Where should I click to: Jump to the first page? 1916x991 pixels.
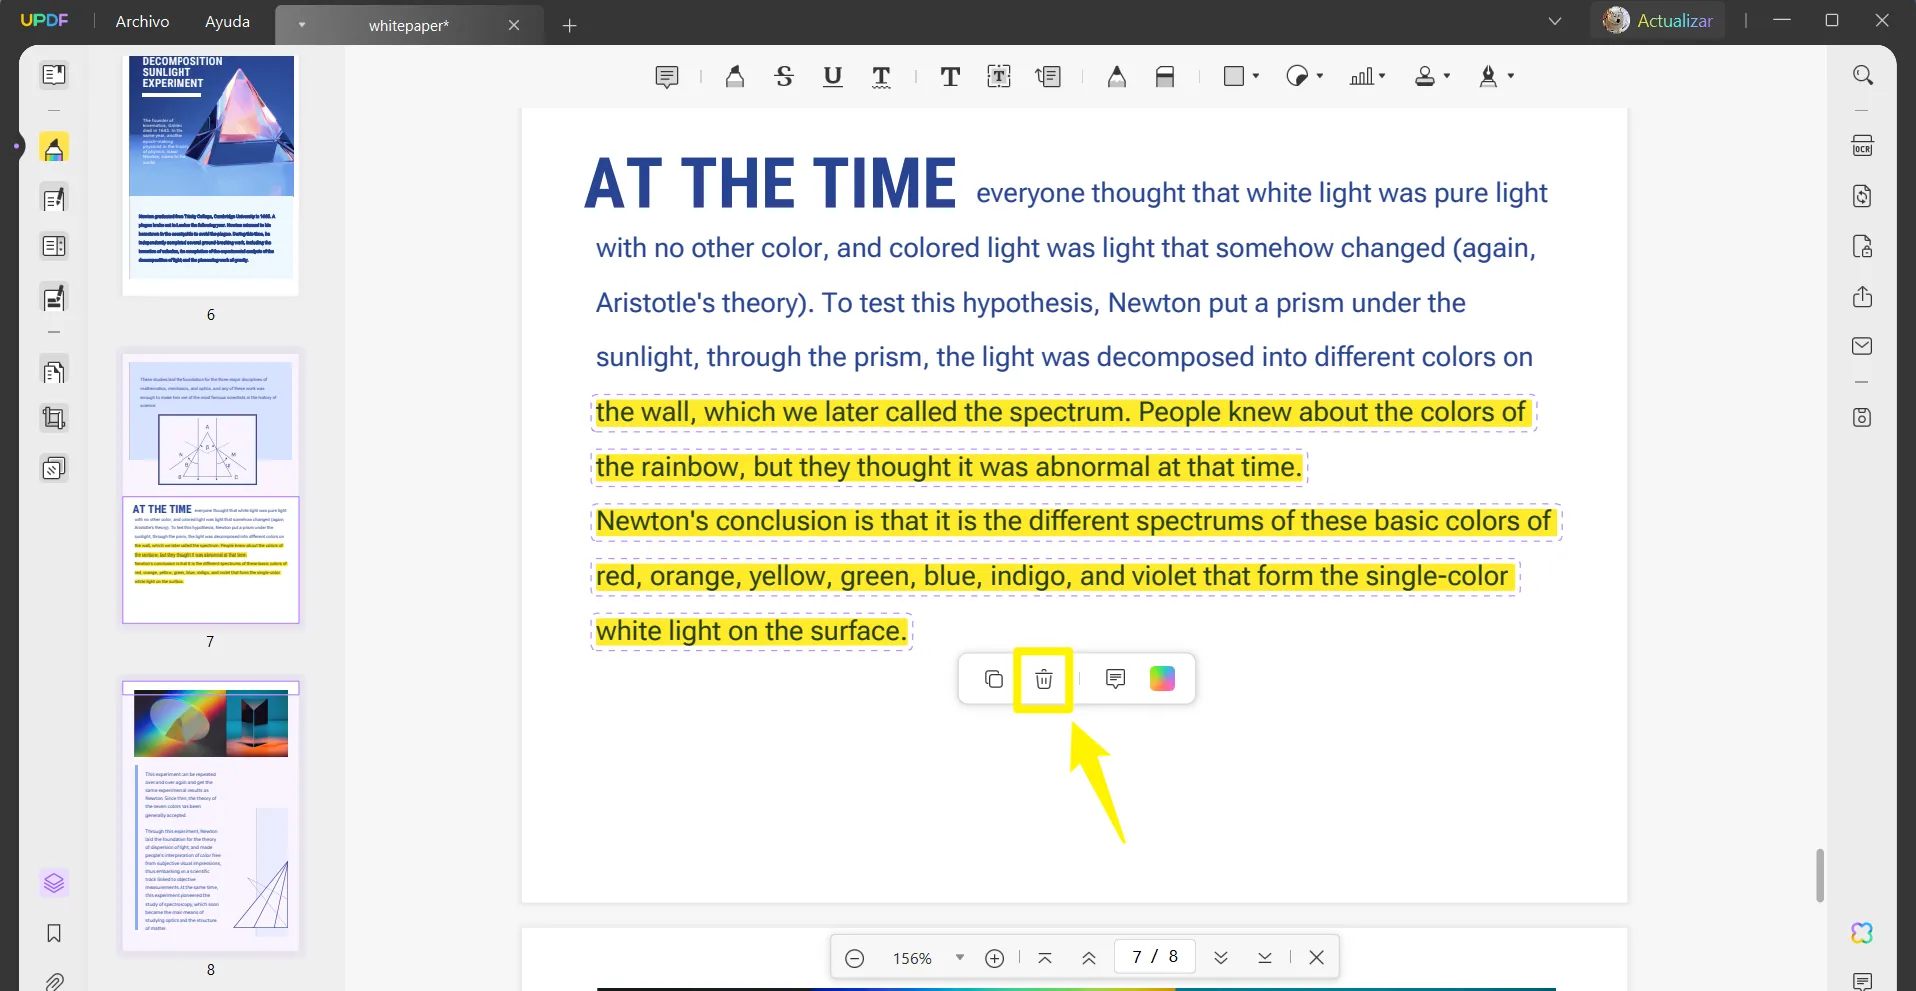tap(1044, 958)
